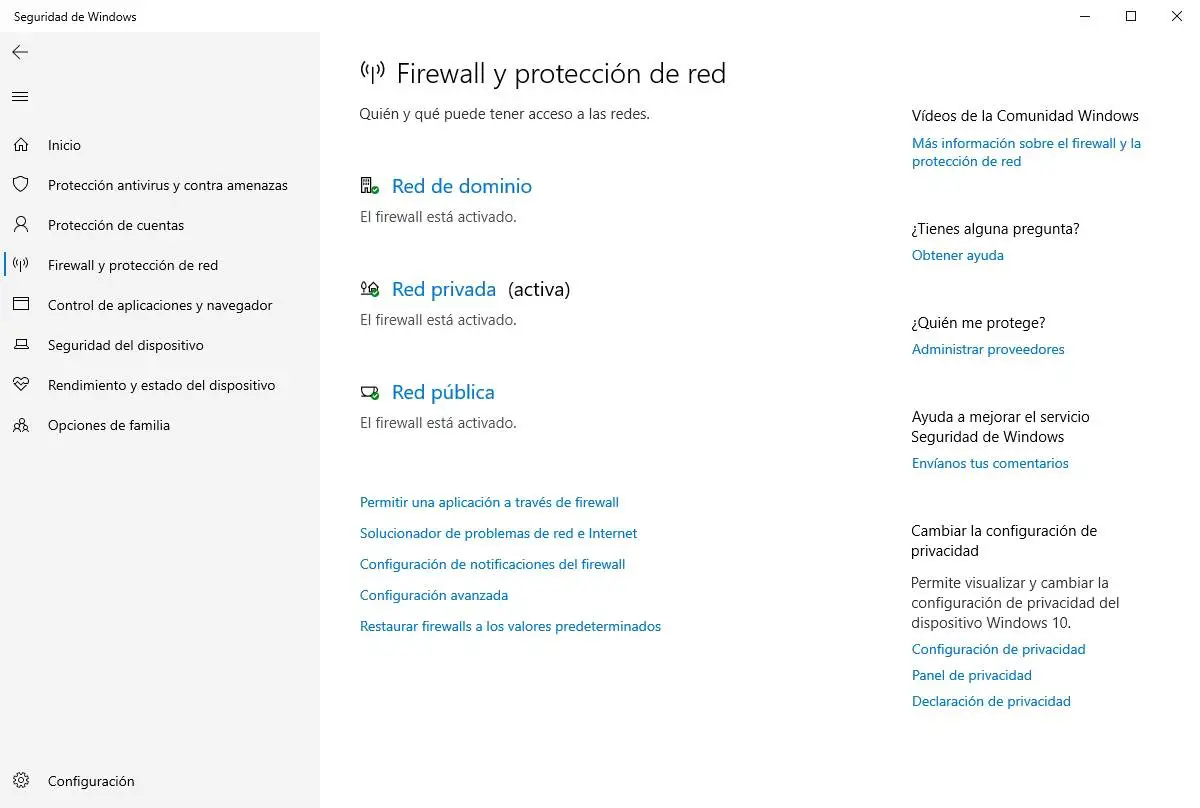Click the back arrow icon
This screenshot has height=808, width=1200.
(20, 52)
